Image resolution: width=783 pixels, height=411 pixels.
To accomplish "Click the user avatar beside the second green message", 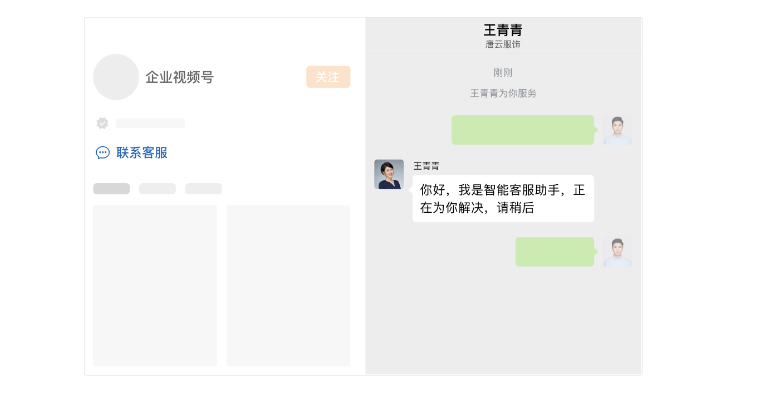I will click(x=617, y=252).
